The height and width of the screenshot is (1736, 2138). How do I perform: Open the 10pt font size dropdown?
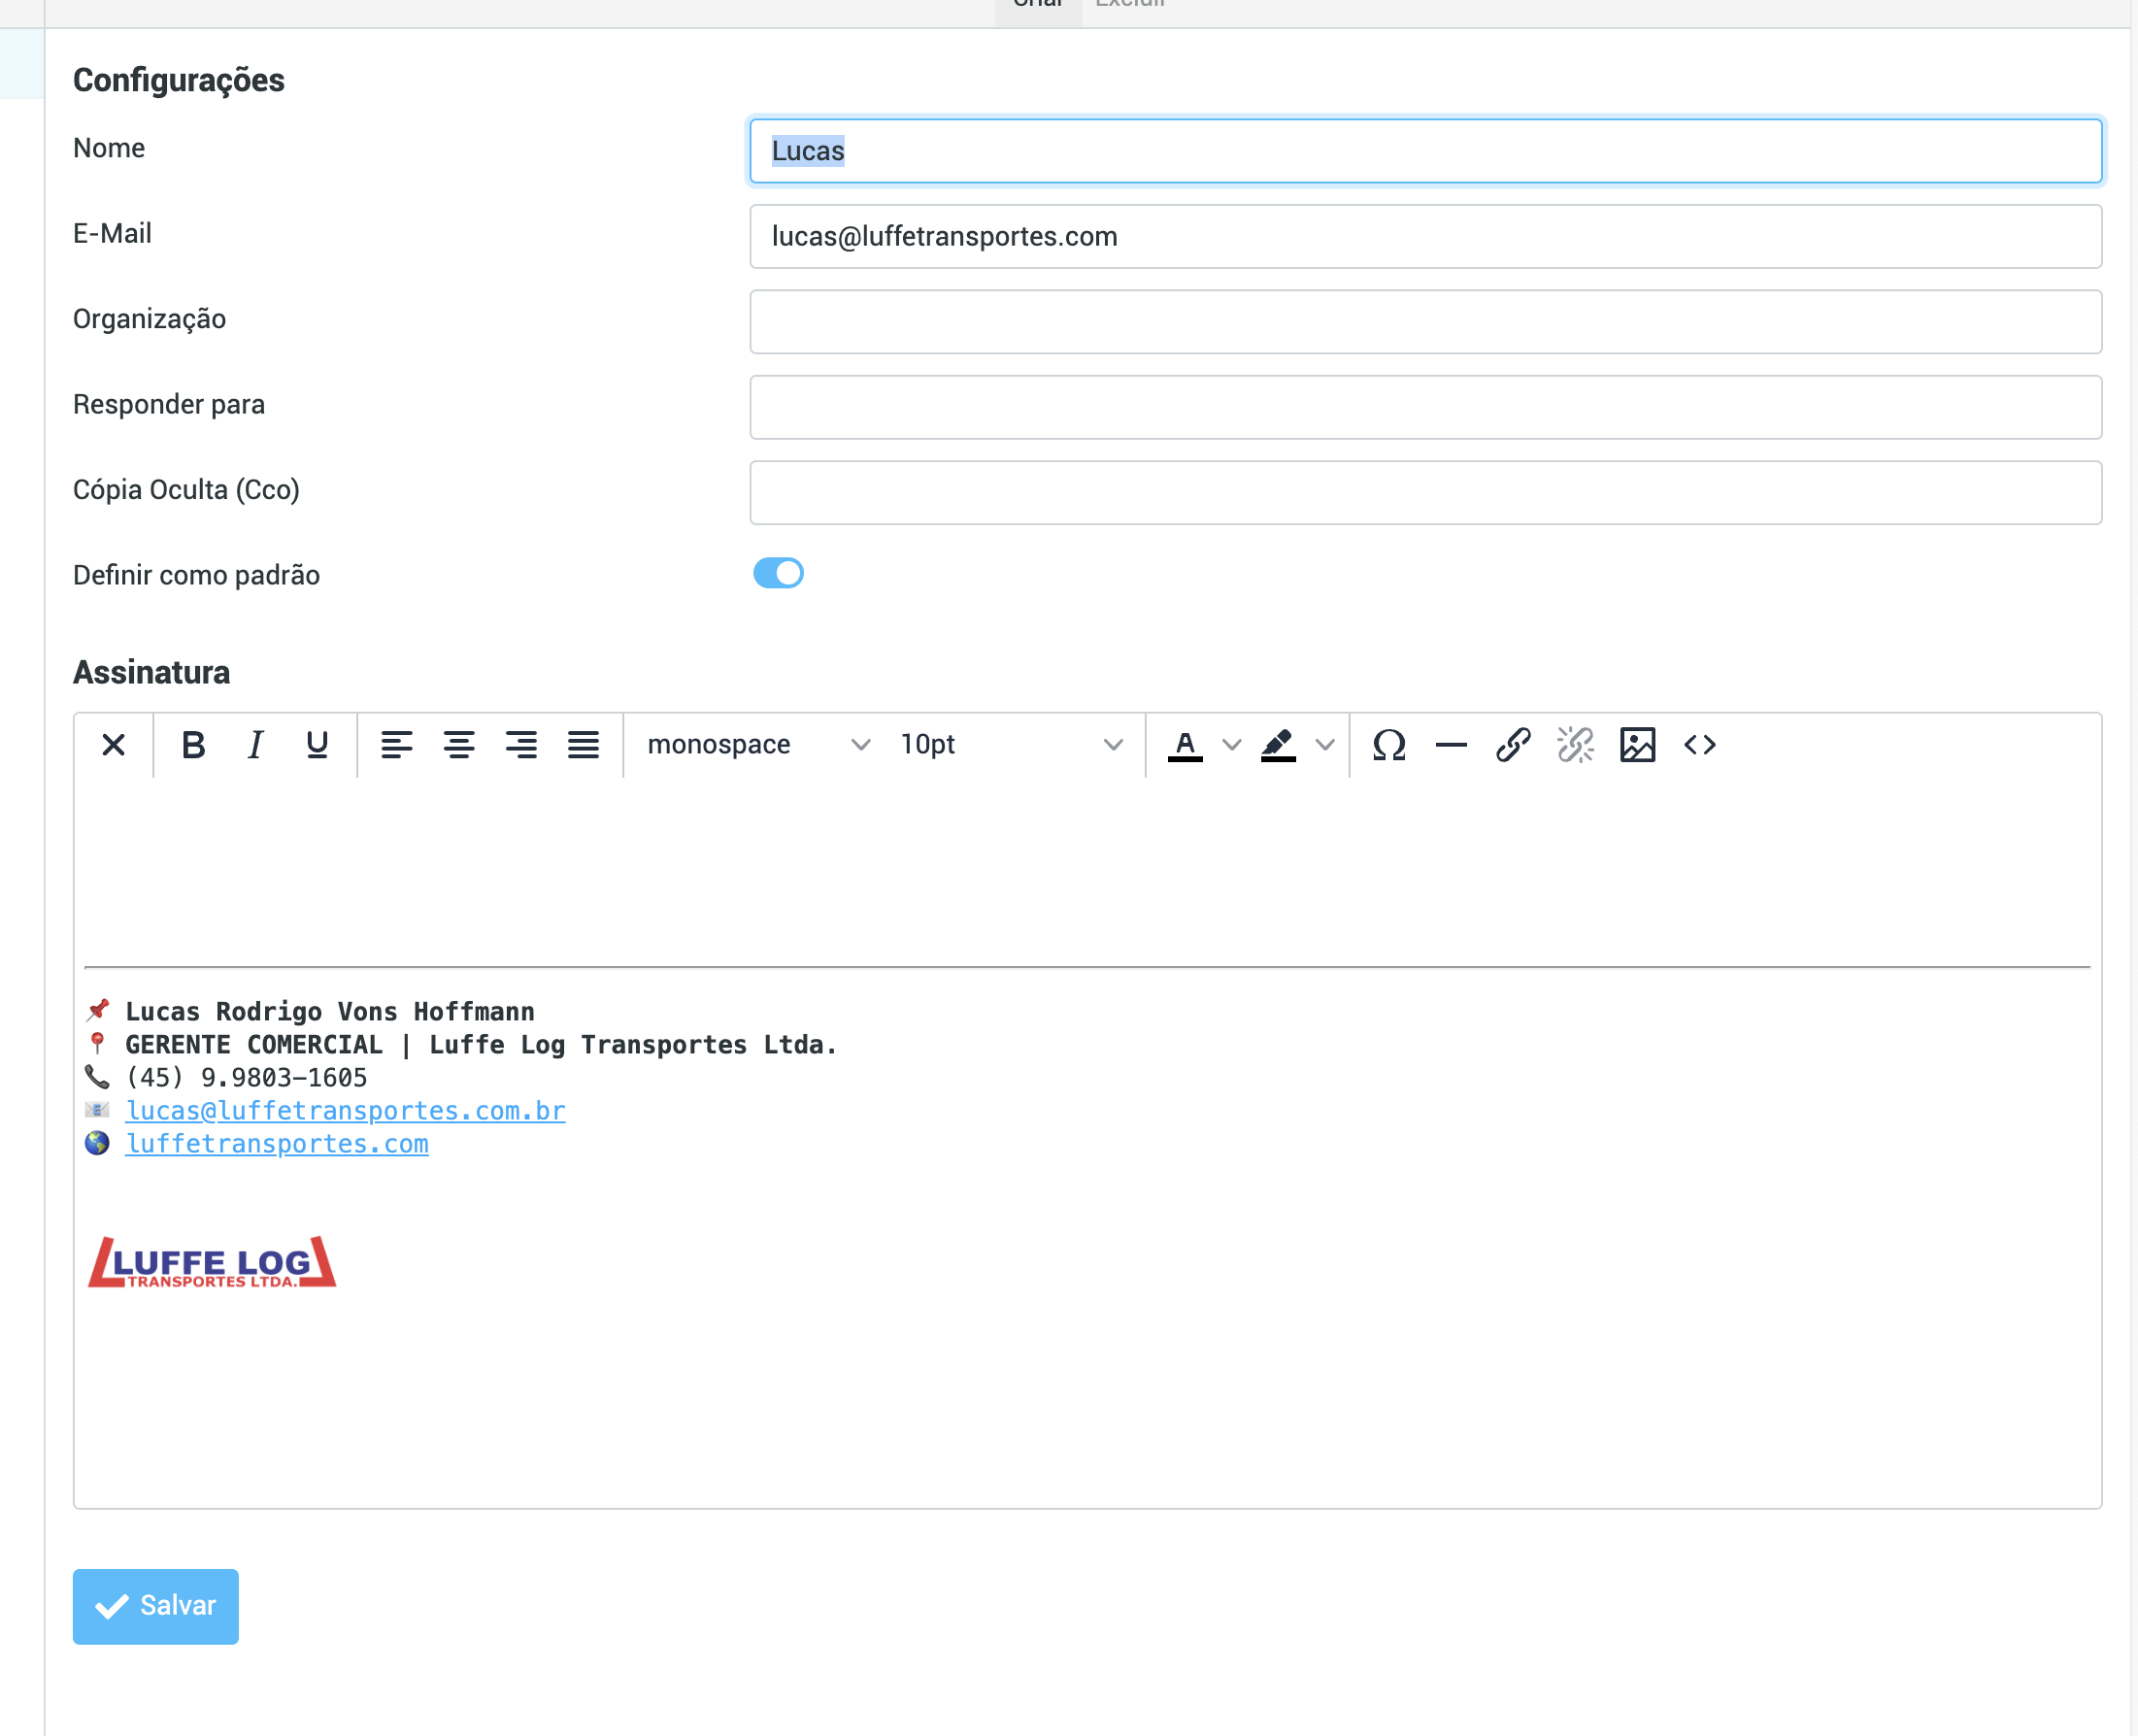click(x=1011, y=745)
